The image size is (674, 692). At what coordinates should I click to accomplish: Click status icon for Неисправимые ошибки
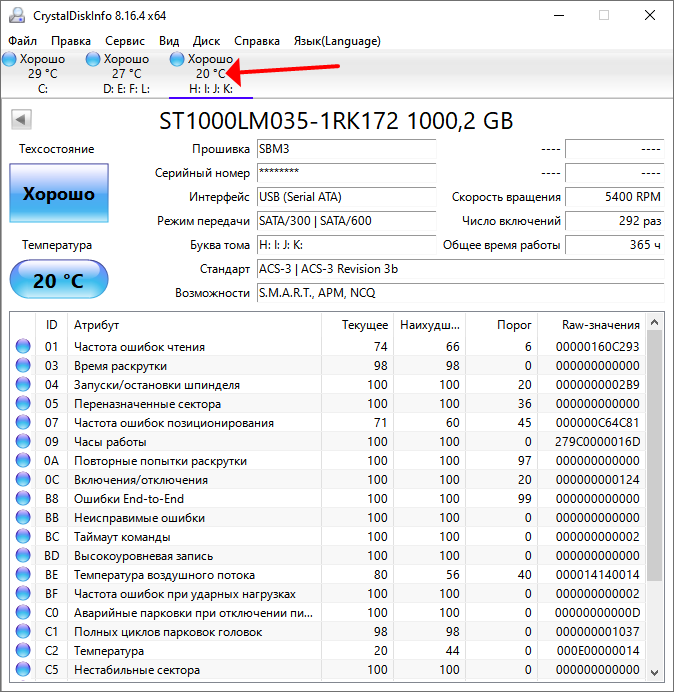pos(23,517)
